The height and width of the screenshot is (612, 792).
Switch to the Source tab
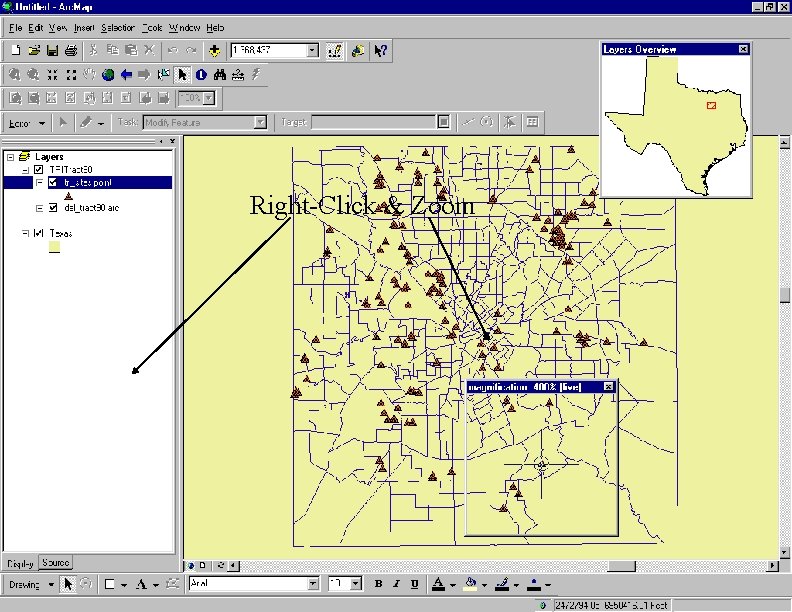pyautogui.click(x=56, y=563)
